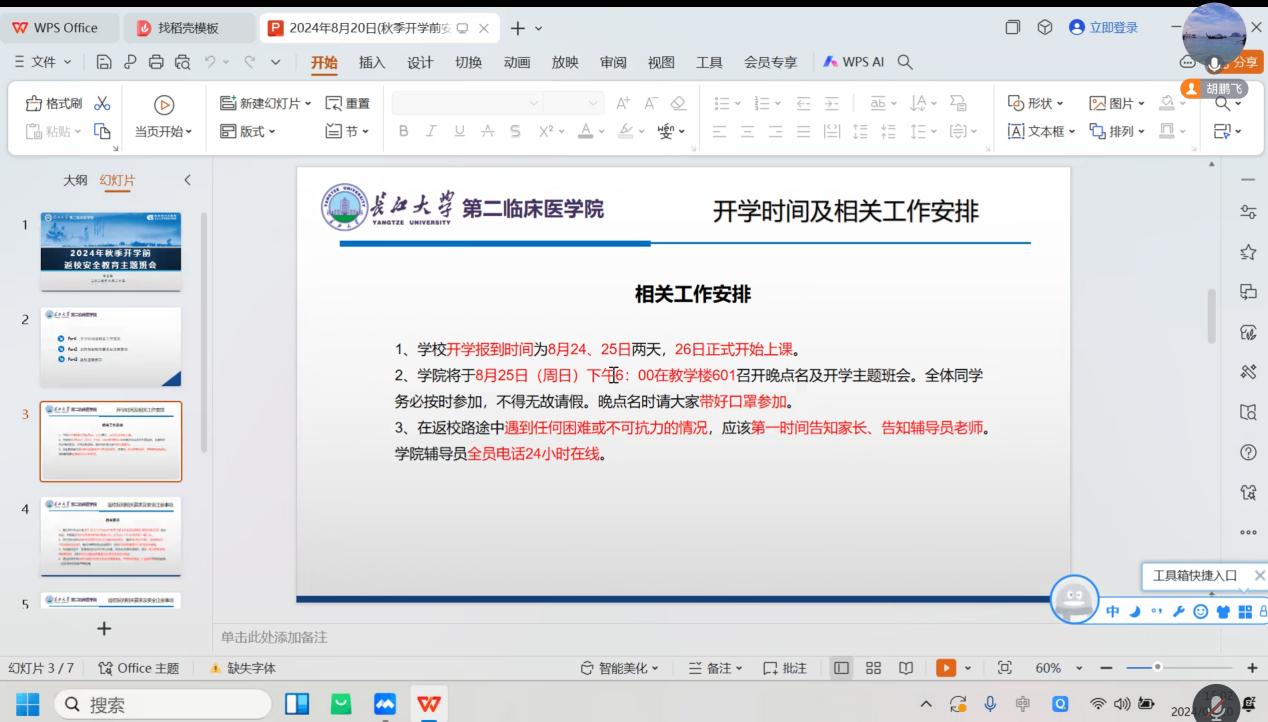Click the zoom in plus button
1268x722 pixels.
pos(1252,668)
